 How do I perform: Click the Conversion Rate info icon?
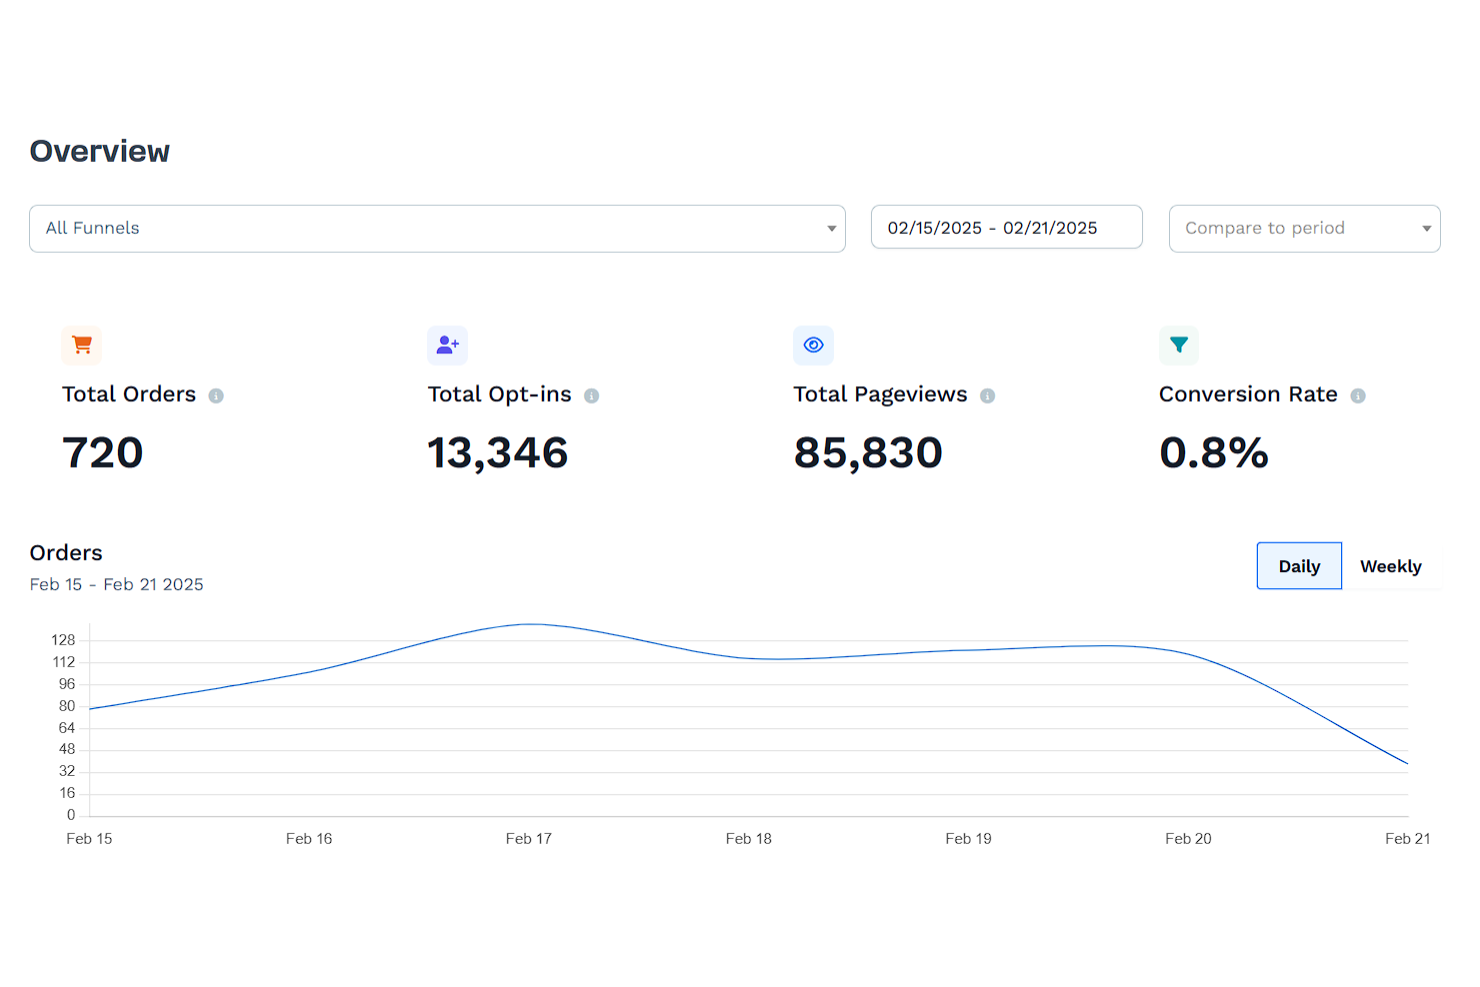tap(1358, 395)
